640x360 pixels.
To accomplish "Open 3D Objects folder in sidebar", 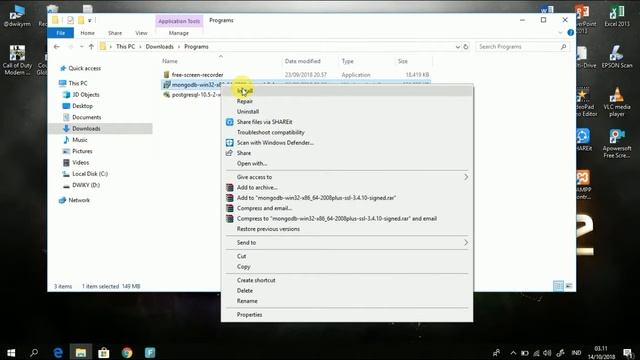I will click(86, 95).
